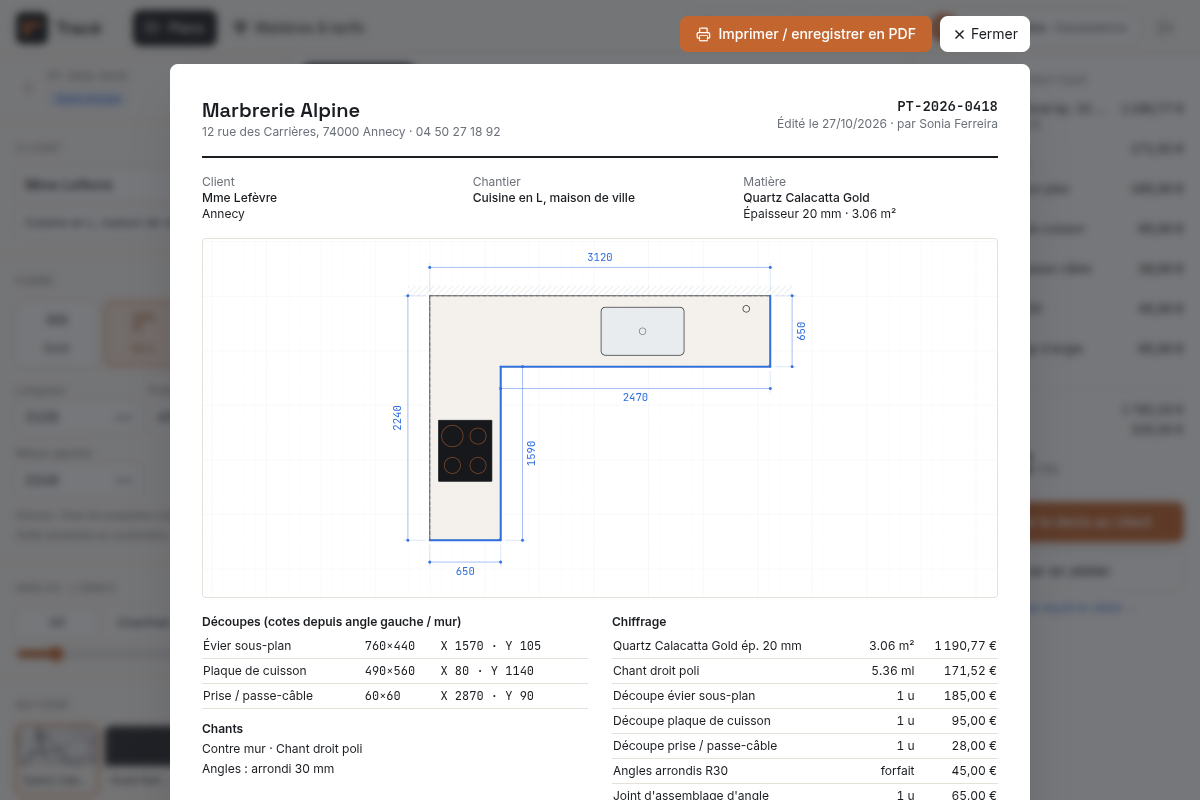Select the 490×560 cooktop cutout size
Image resolution: width=1200 pixels, height=800 pixels.
[390, 671]
